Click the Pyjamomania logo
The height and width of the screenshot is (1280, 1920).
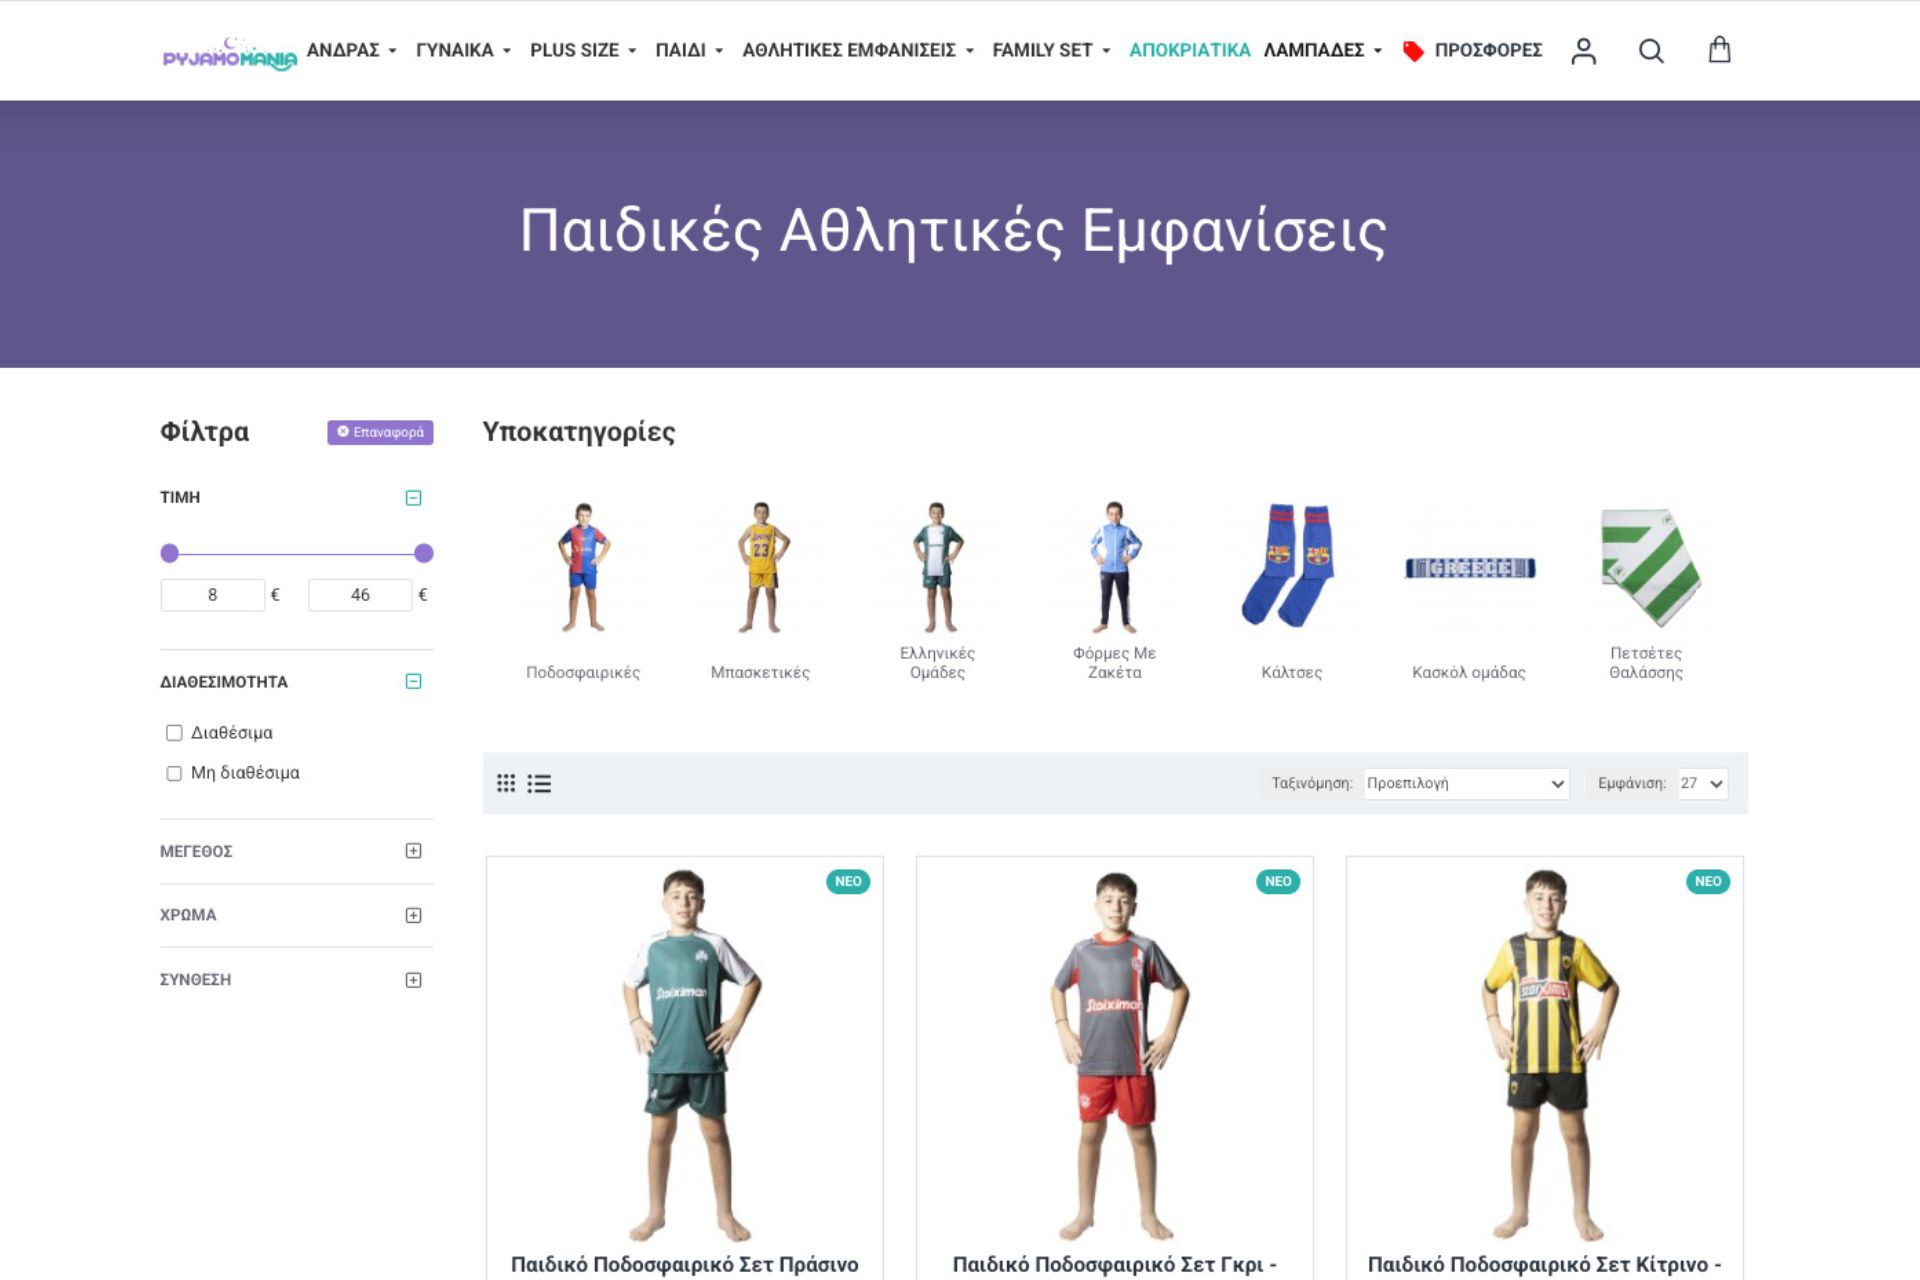(229, 54)
